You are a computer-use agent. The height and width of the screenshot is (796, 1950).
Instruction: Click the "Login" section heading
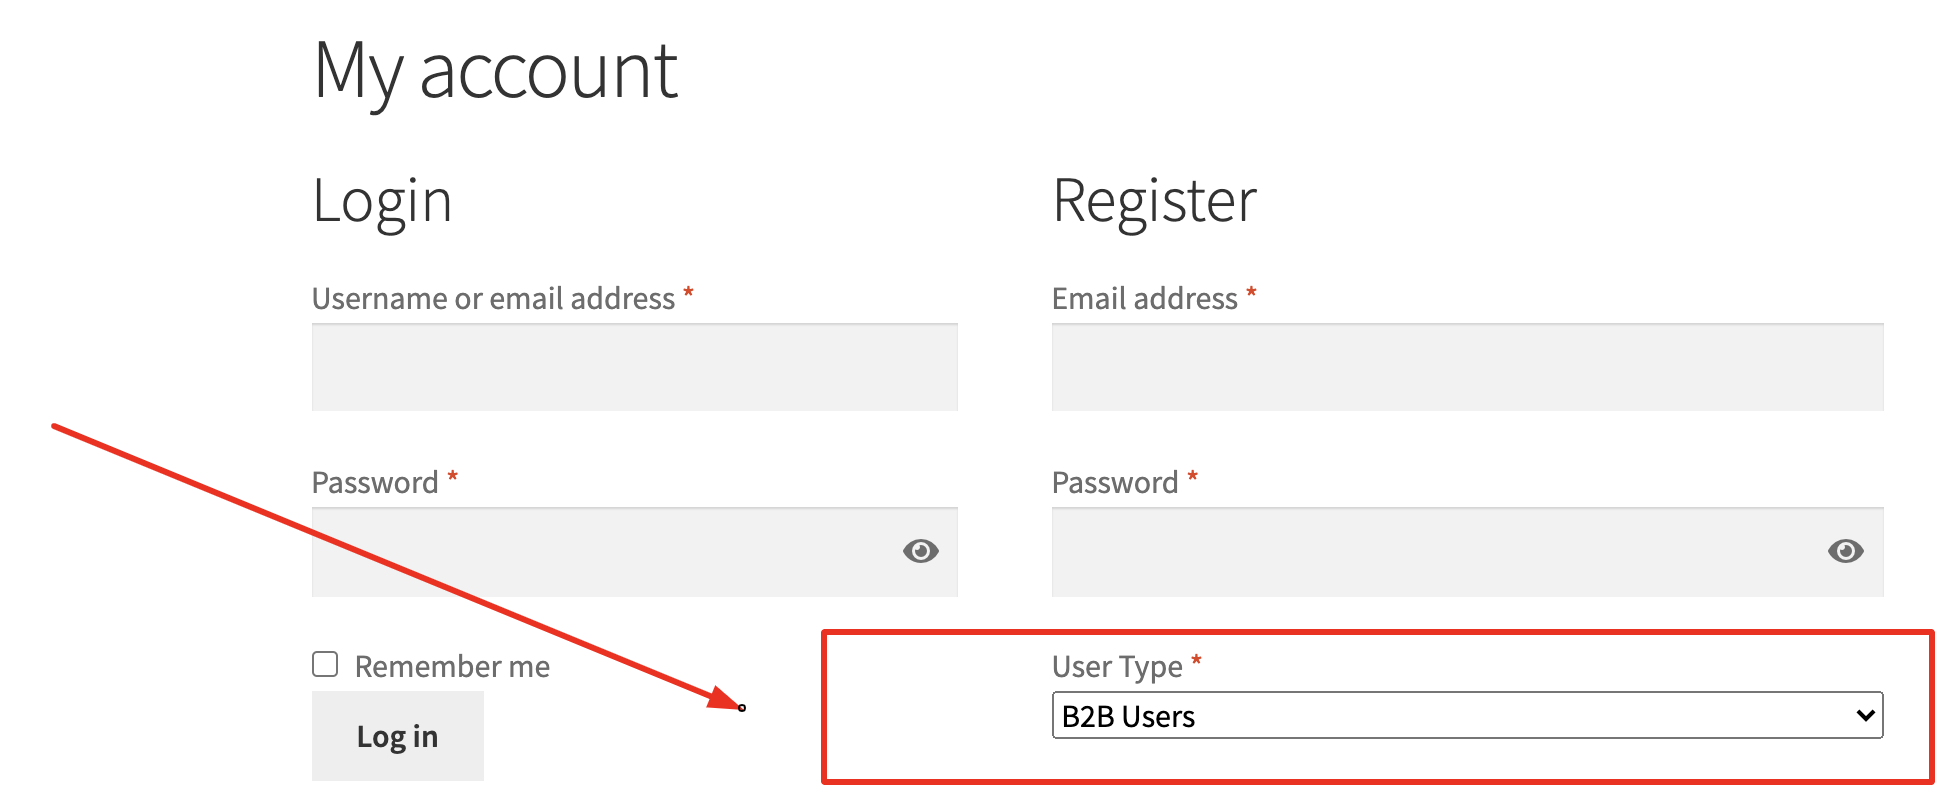(x=382, y=202)
